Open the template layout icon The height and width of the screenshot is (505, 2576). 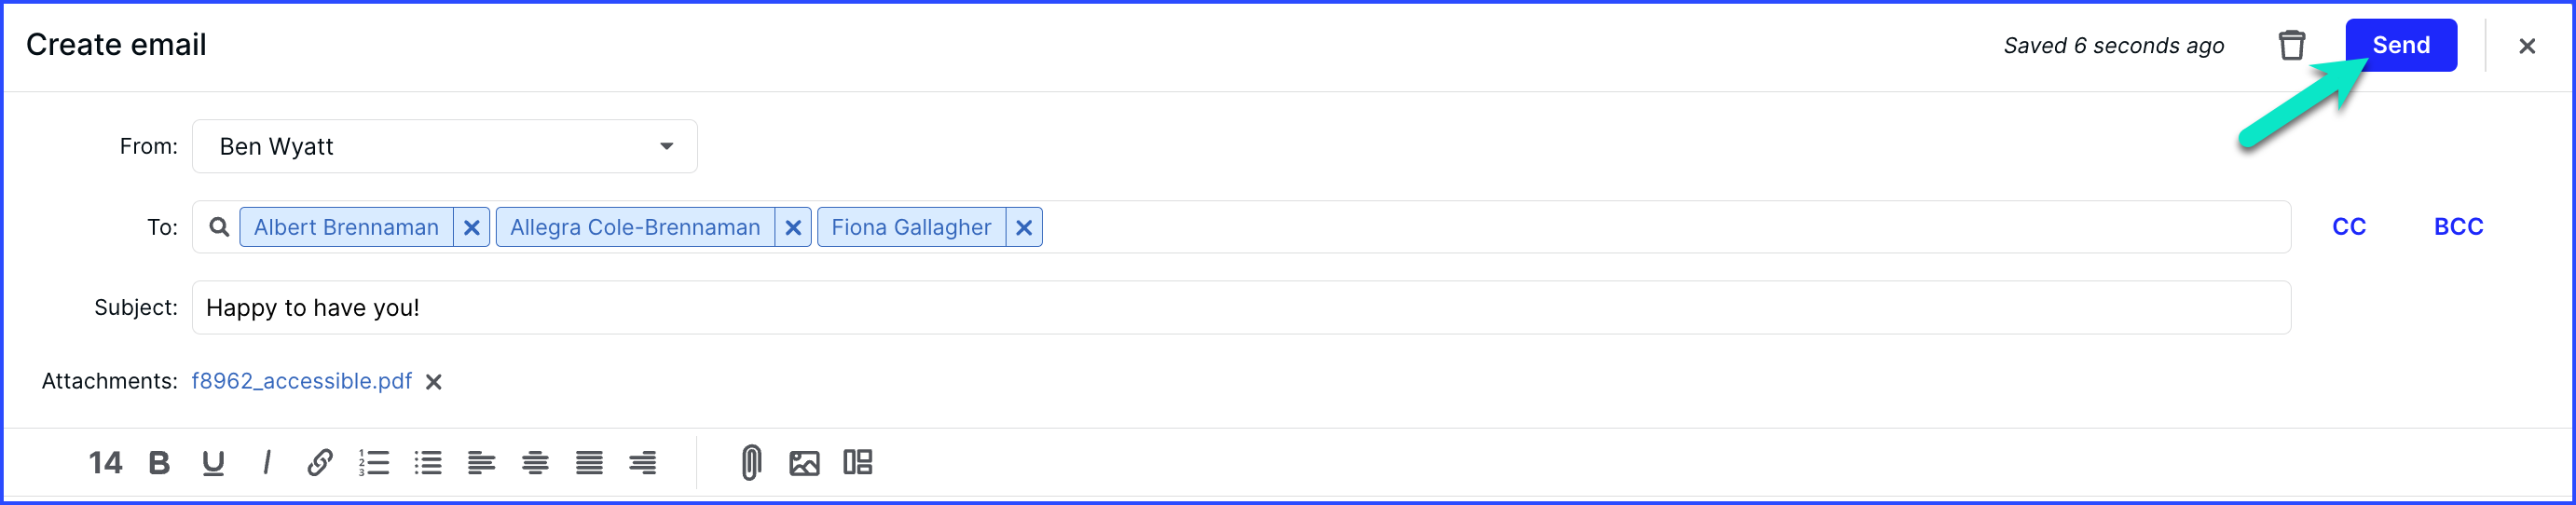click(x=857, y=462)
